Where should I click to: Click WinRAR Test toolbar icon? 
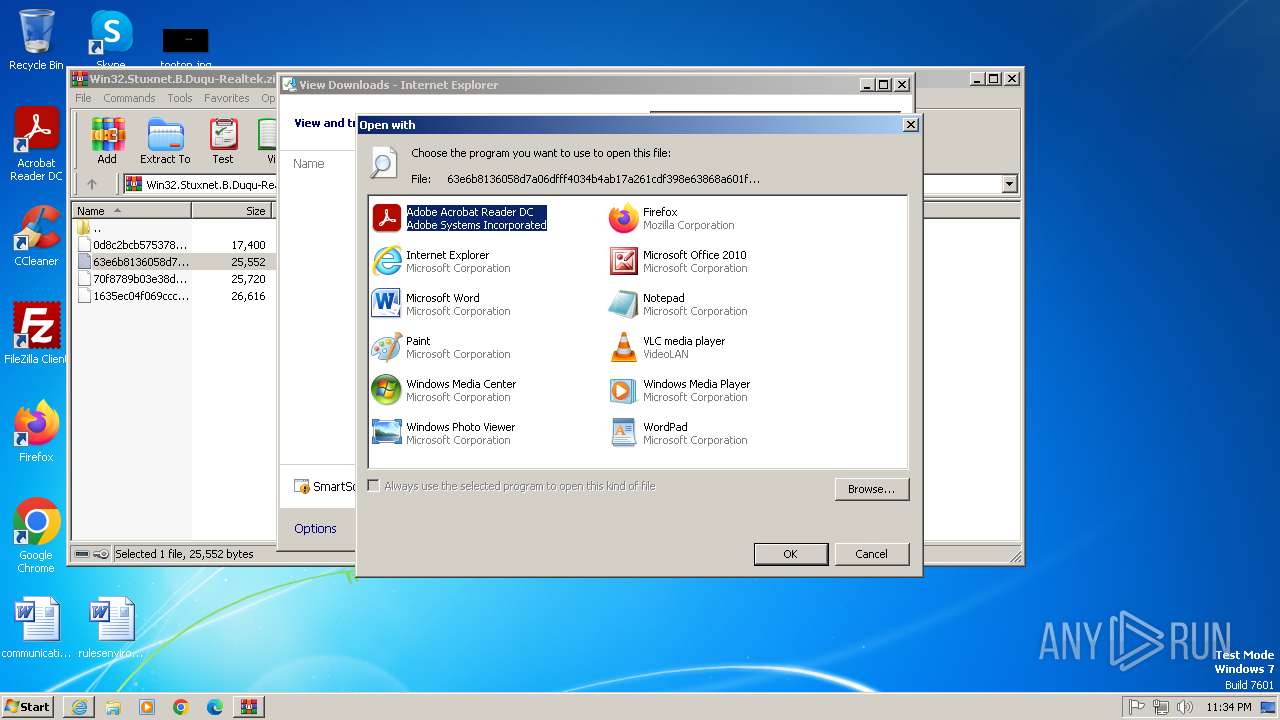click(x=223, y=141)
